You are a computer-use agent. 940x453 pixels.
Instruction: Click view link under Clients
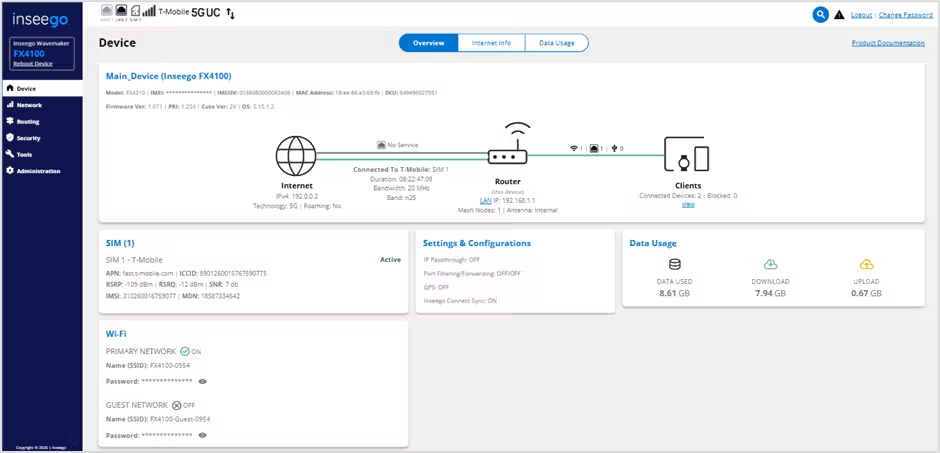click(688, 205)
